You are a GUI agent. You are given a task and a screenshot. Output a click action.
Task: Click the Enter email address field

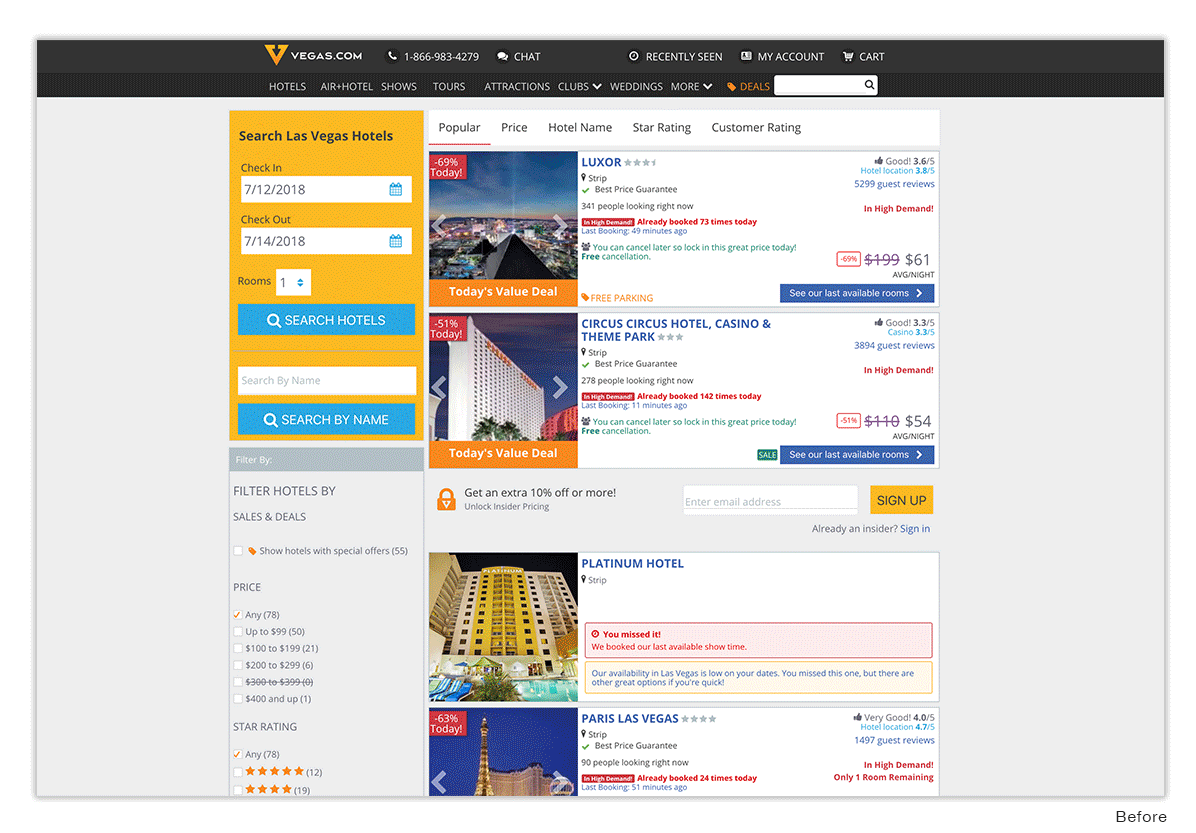pos(769,500)
